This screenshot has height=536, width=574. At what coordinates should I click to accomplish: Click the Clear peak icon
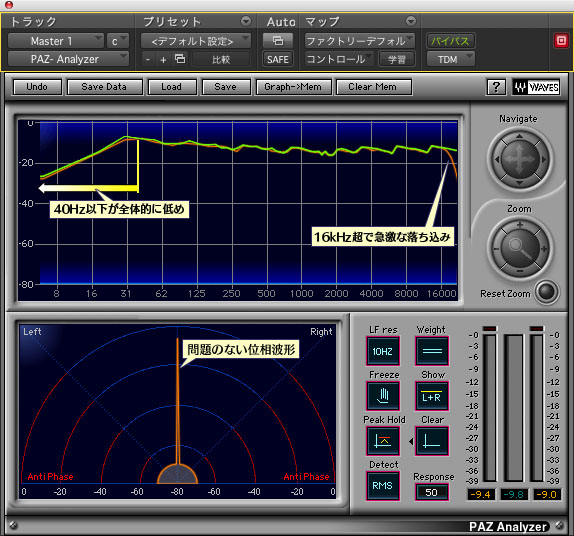pos(432,441)
